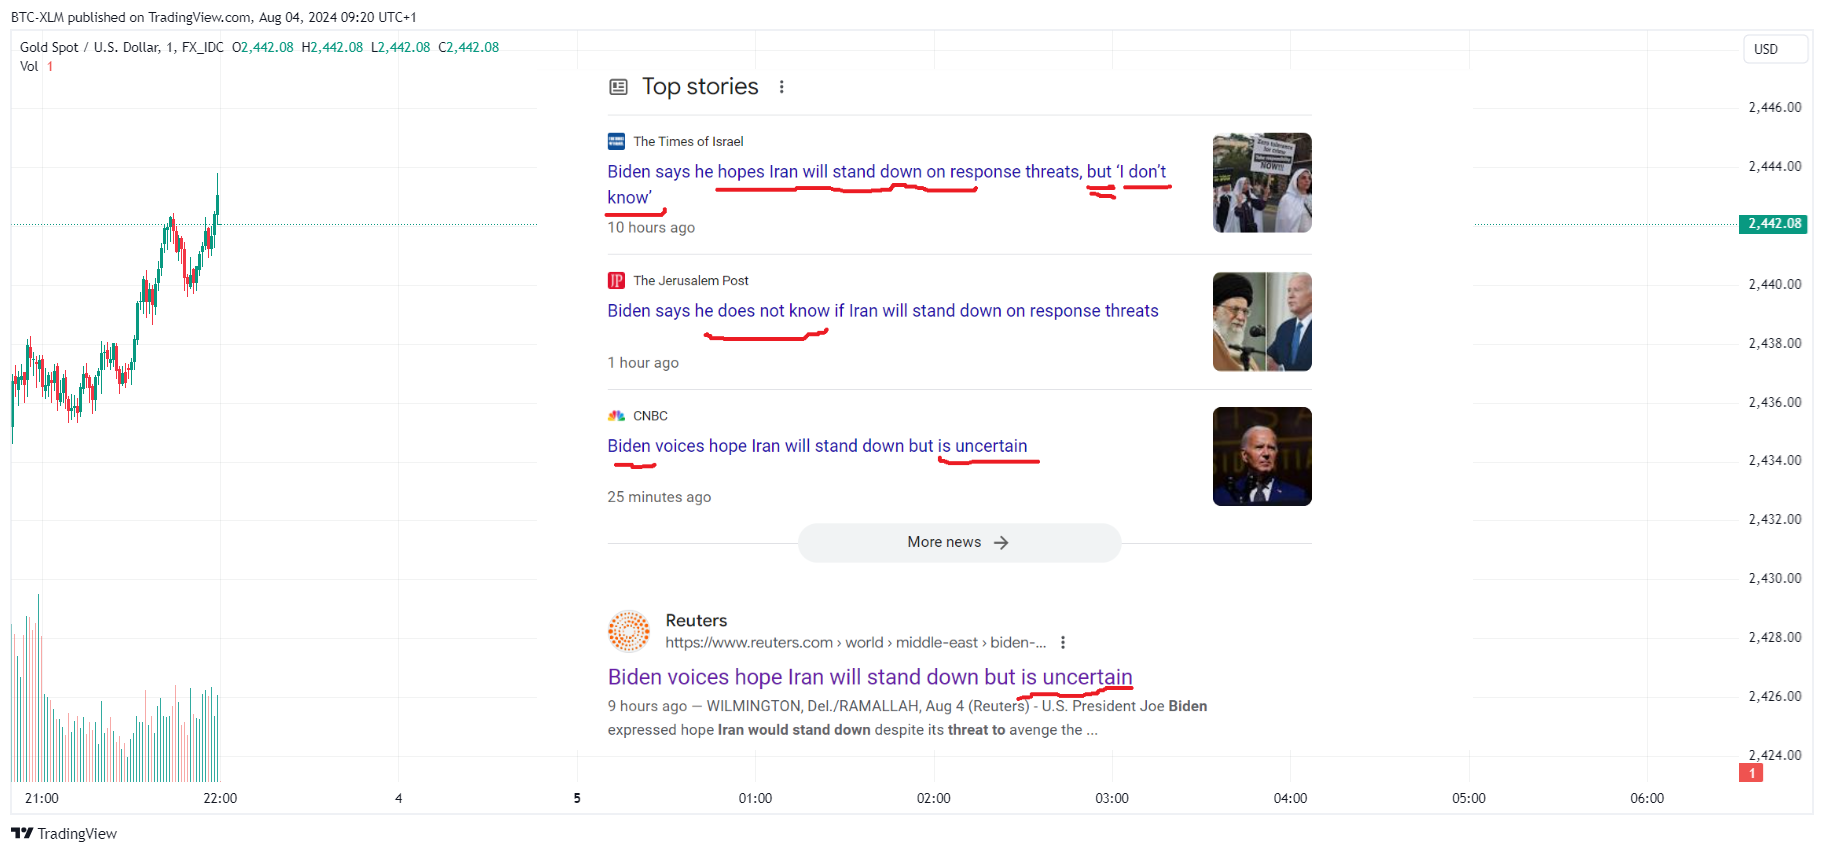Open Jerusalem Post headline about Iran threats
This screenshot has width=1824, height=853.
click(883, 311)
